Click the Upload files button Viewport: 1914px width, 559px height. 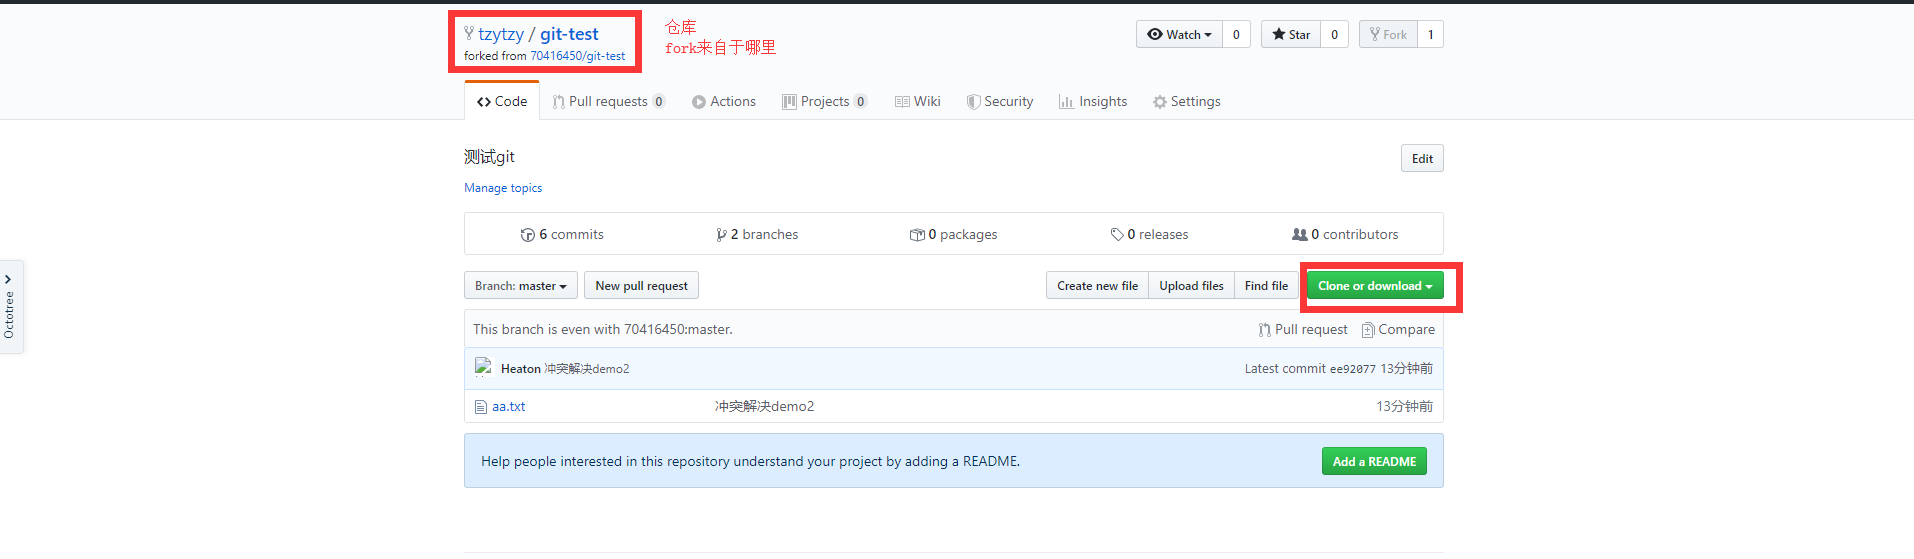click(x=1191, y=285)
